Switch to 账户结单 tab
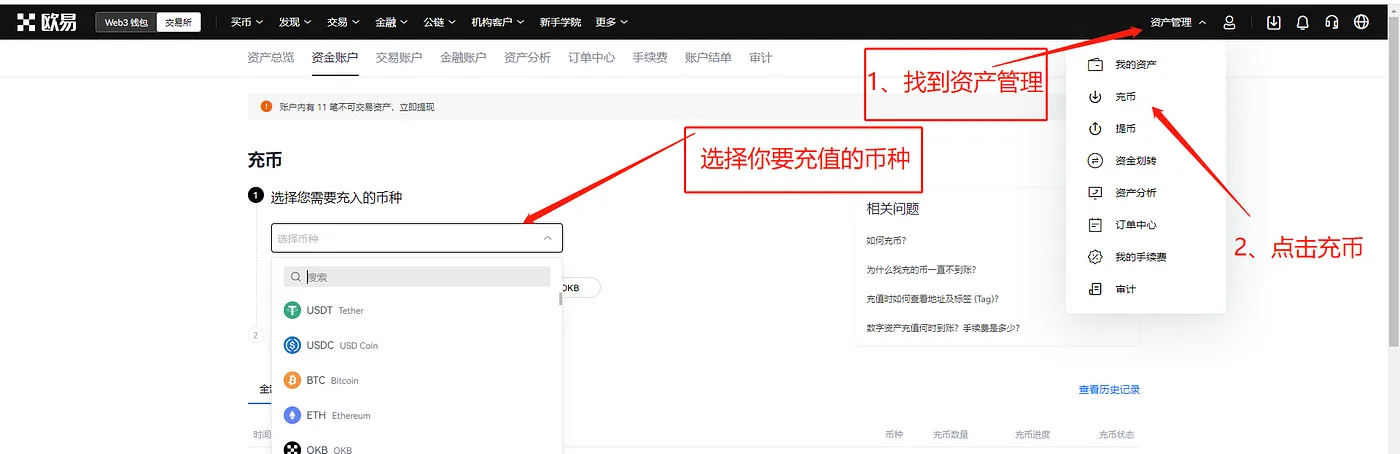 point(708,58)
